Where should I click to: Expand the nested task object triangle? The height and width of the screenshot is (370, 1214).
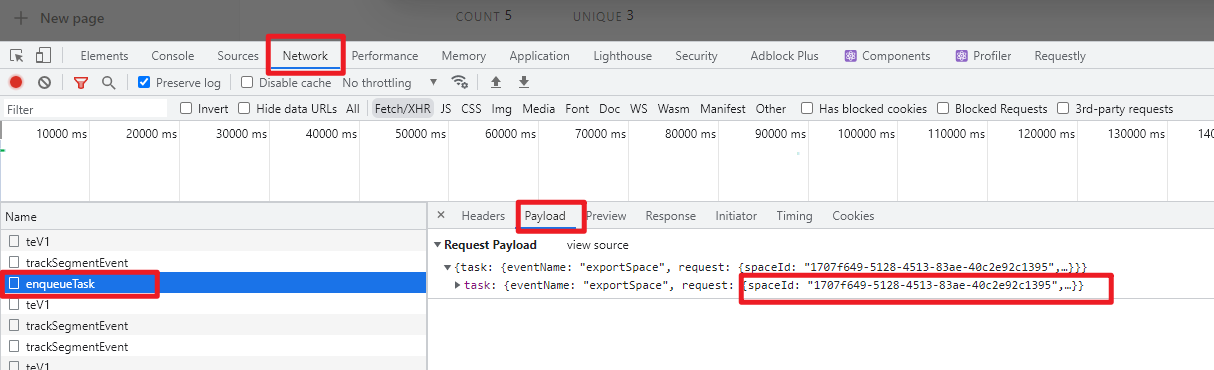point(458,286)
